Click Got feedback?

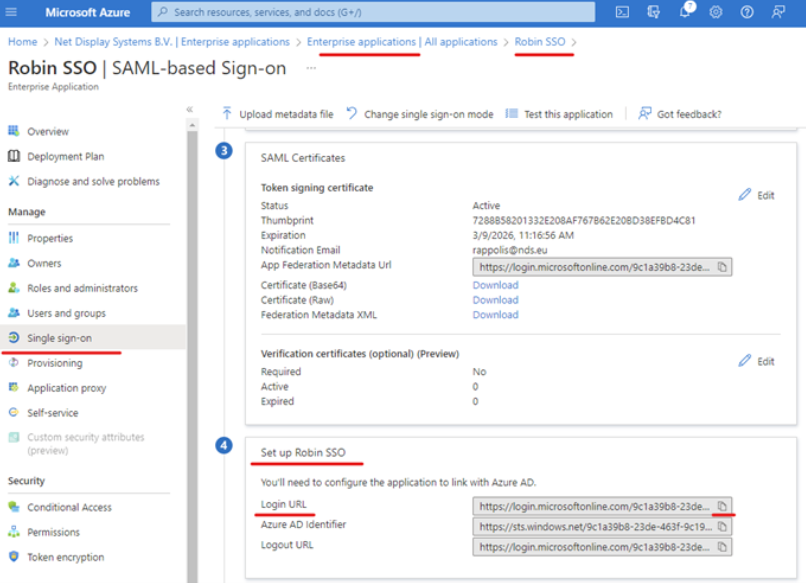680,114
